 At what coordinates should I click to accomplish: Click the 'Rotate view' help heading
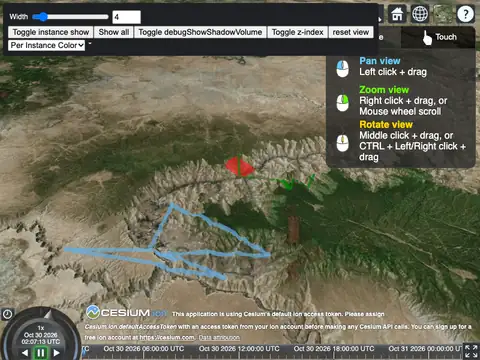point(386,125)
